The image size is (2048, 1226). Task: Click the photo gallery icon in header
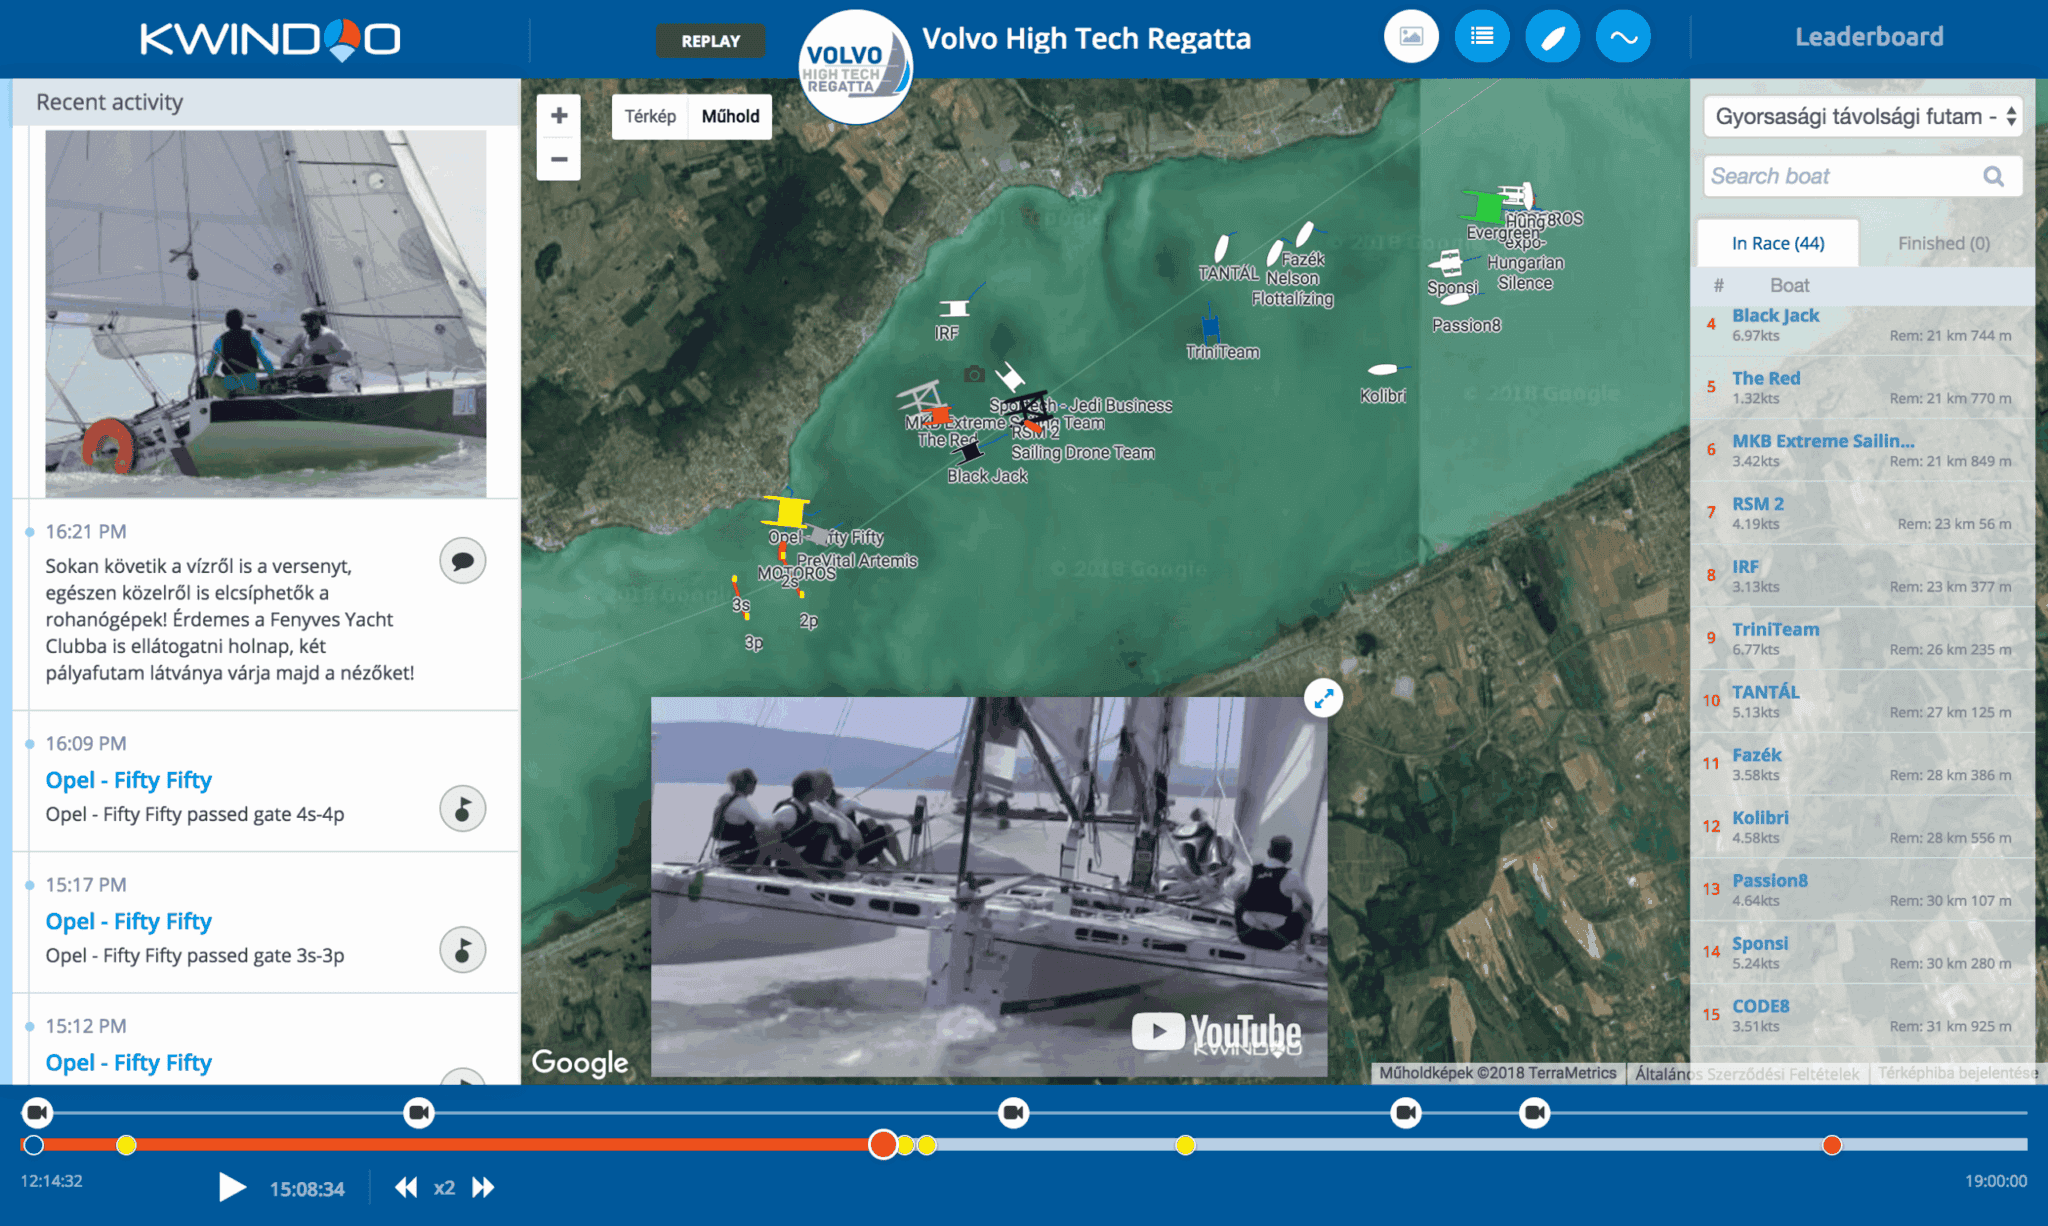(1411, 37)
